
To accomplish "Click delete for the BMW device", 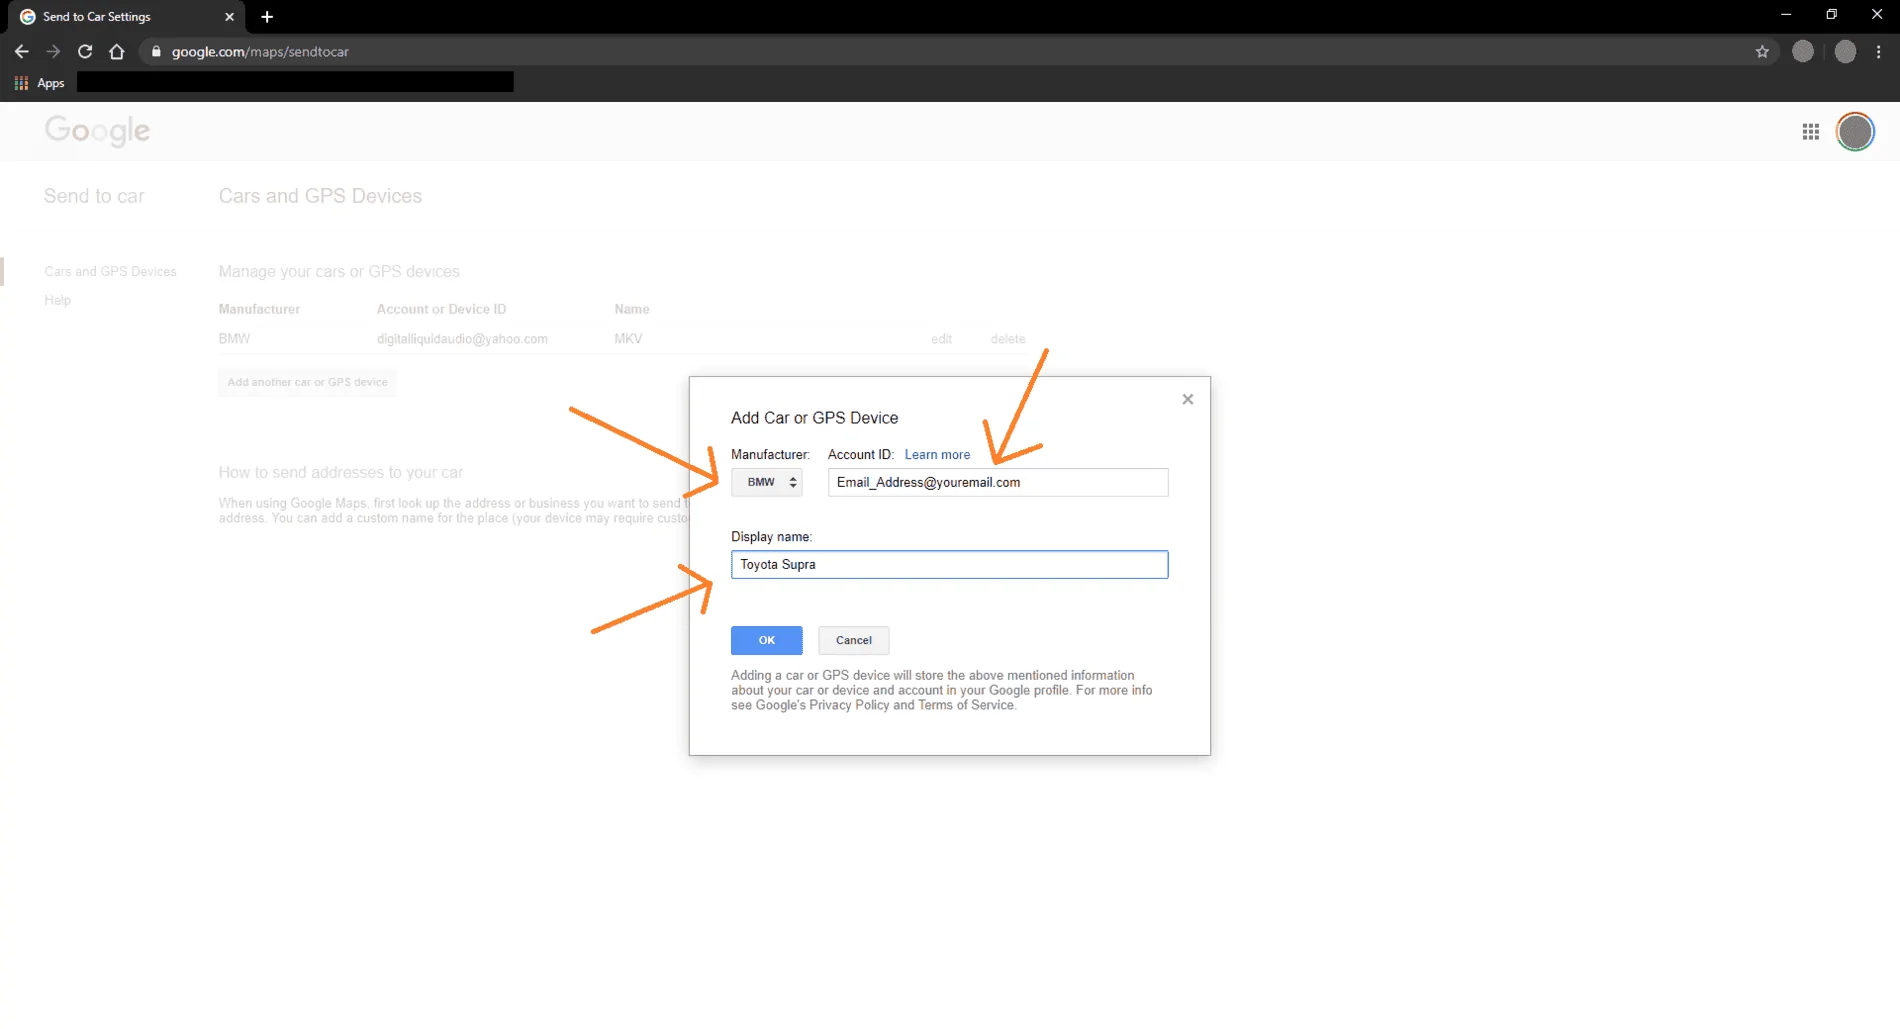I will pyautogui.click(x=1008, y=339).
